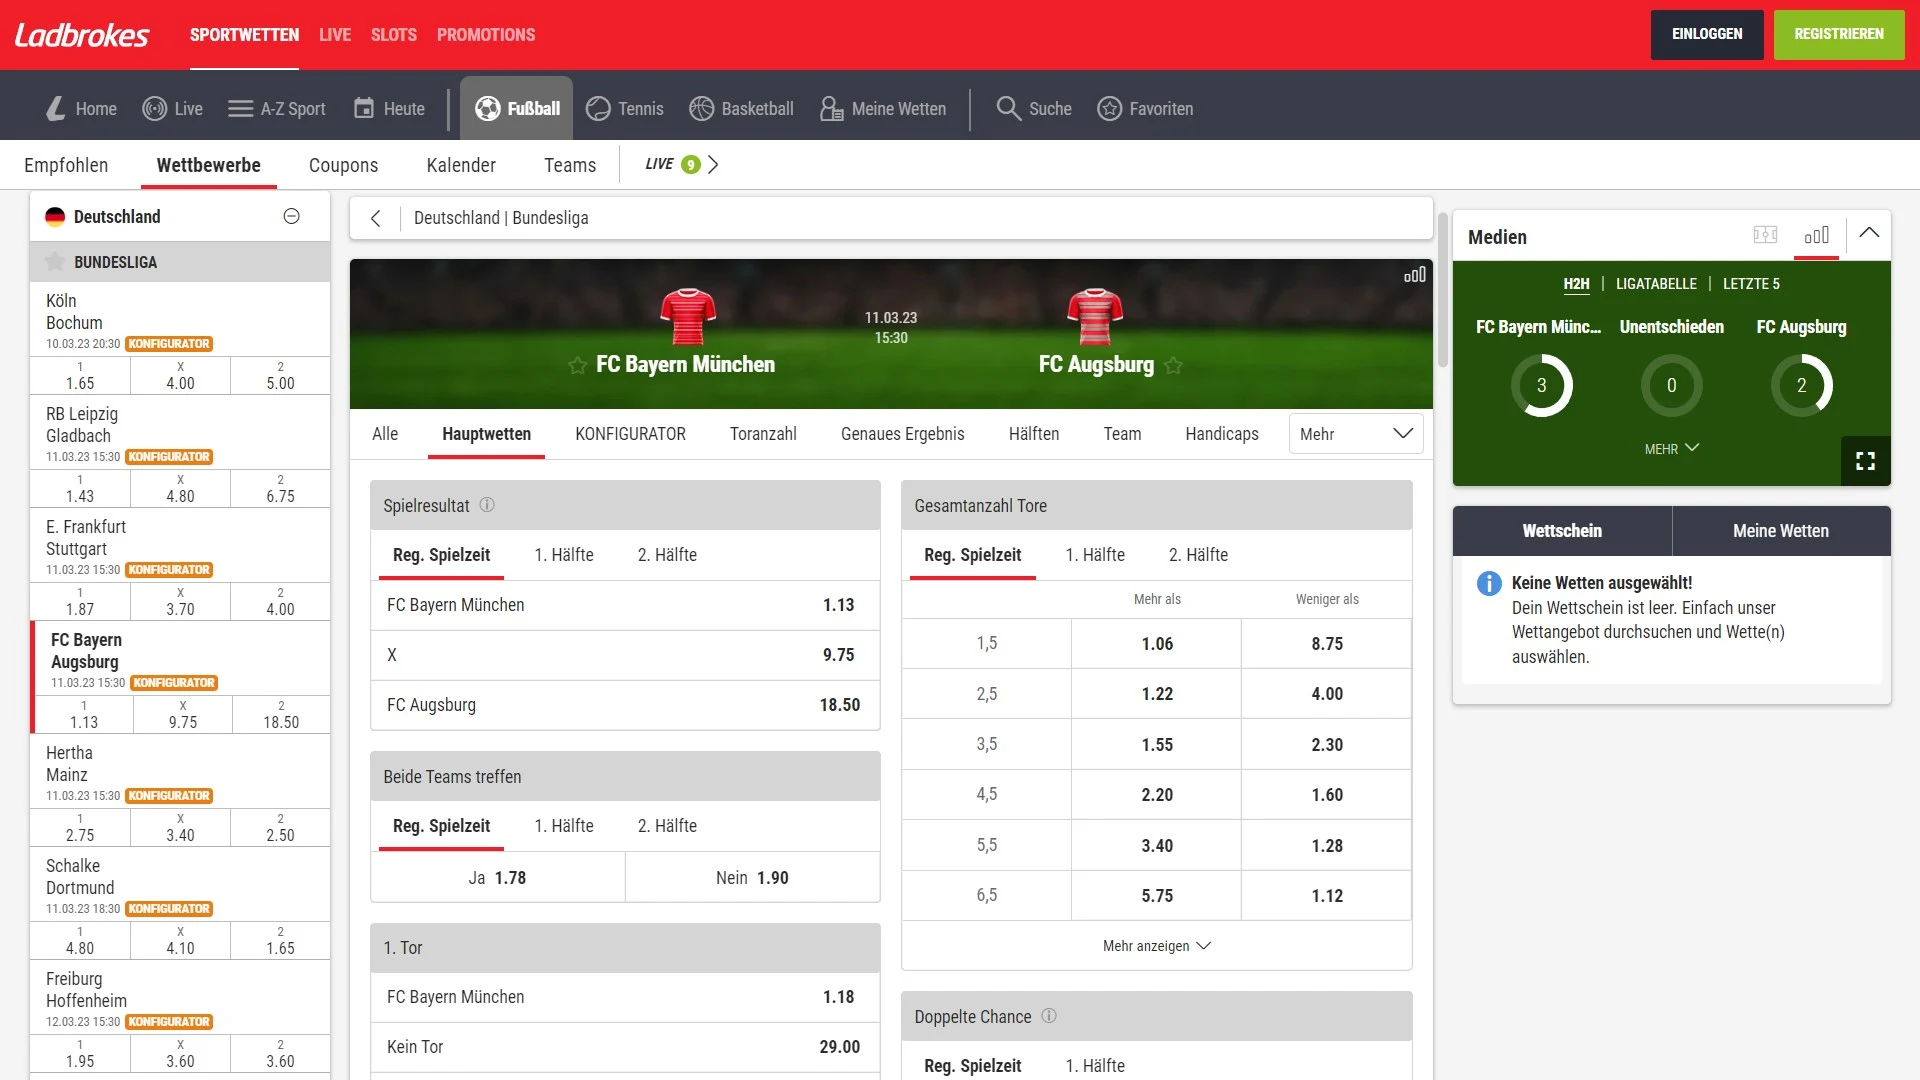Open Meine Wetten in sport bar
The image size is (1920, 1080).
click(882, 108)
